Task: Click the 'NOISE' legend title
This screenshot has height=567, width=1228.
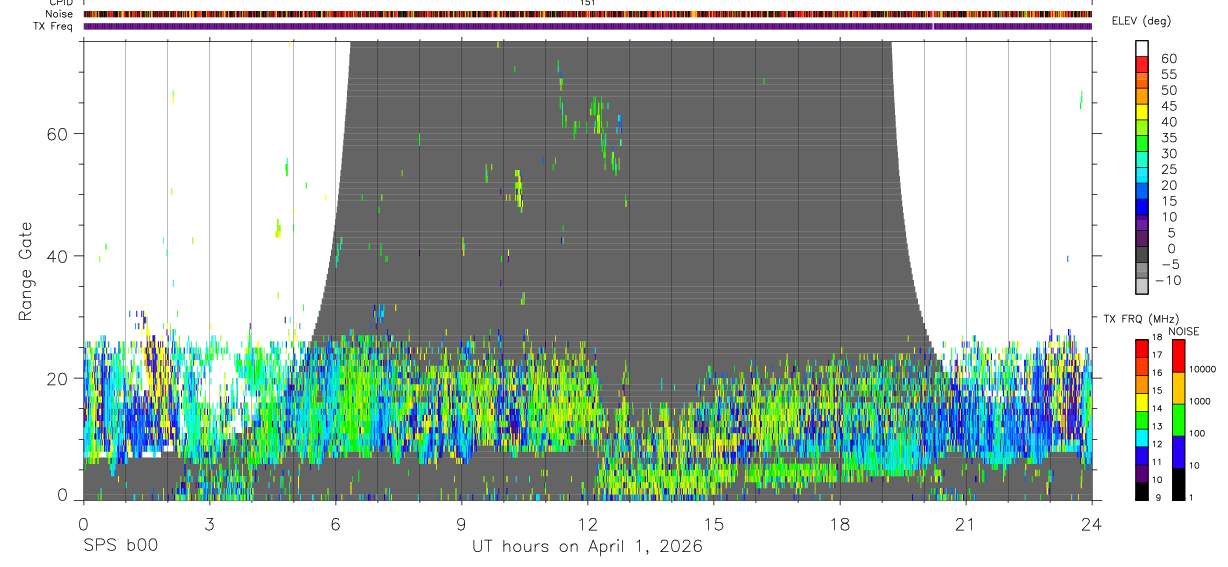Action: 1184,331
